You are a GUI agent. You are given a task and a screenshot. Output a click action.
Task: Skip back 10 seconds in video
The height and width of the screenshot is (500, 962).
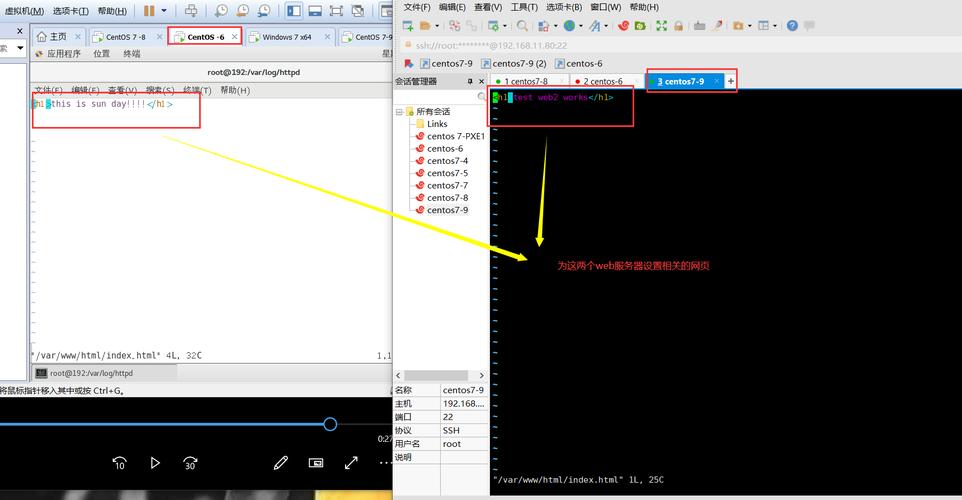pos(119,463)
